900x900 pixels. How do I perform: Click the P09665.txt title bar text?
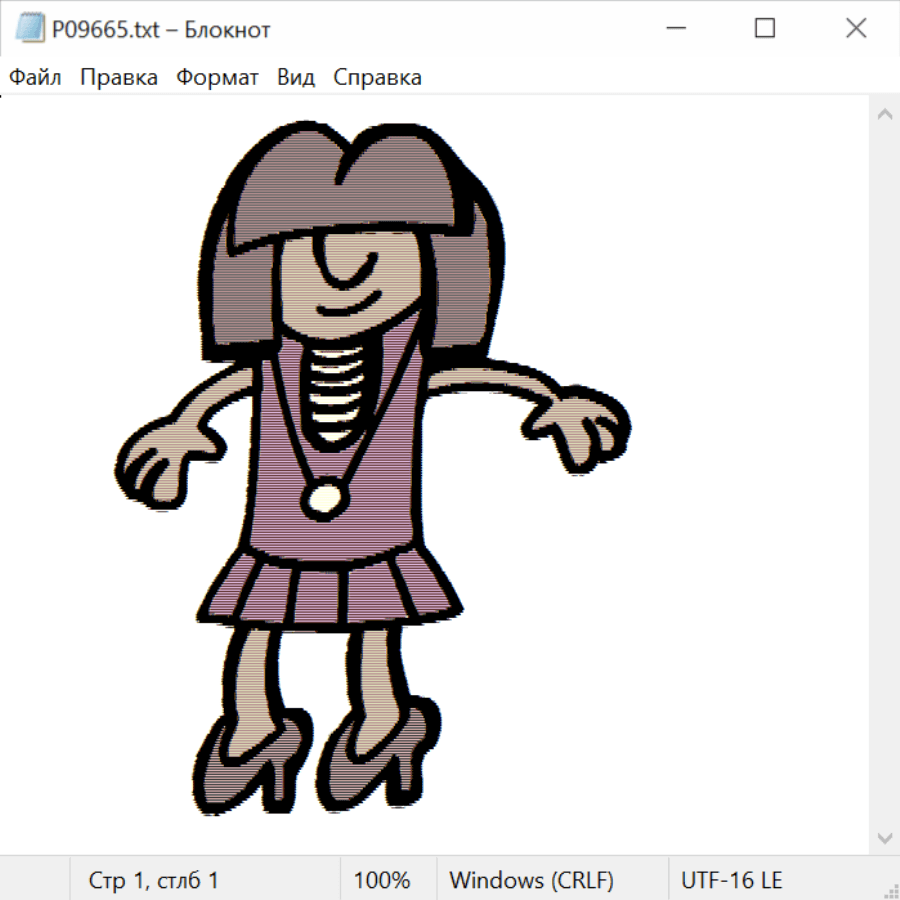pyautogui.click(x=160, y=30)
